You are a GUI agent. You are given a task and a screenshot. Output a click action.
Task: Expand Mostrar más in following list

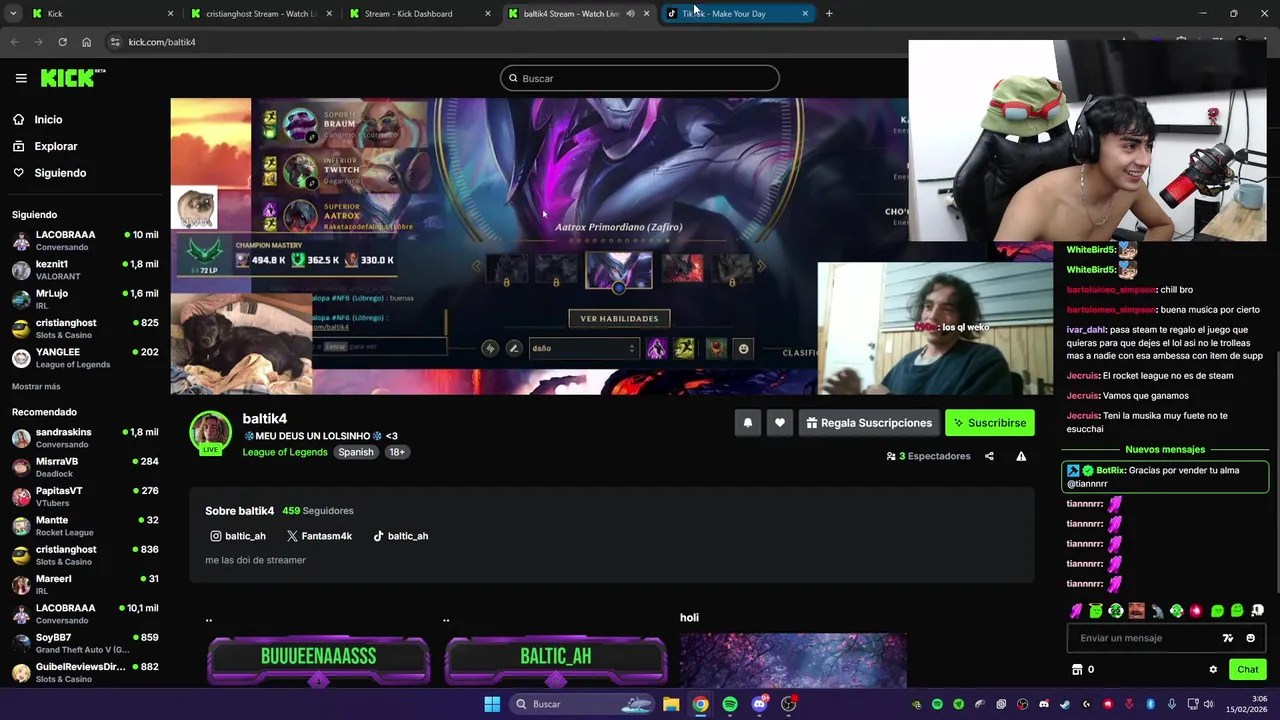[36, 386]
